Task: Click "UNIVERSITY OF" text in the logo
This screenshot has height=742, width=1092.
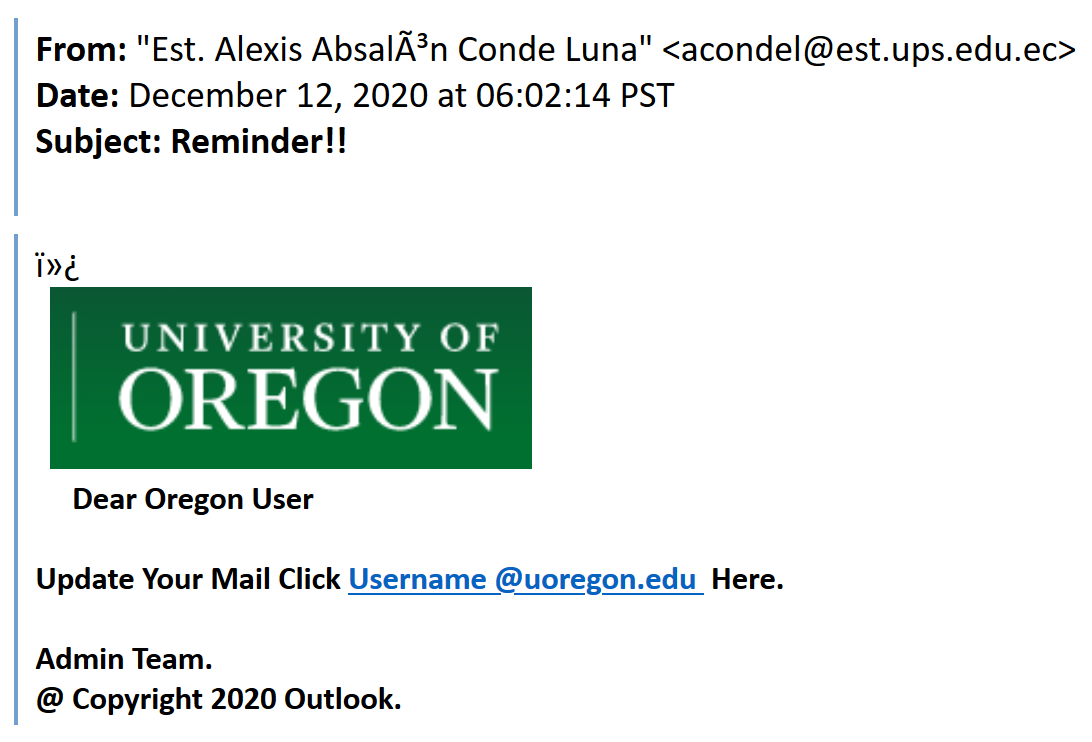Action: pyautogui.click(x=310, y=339)
